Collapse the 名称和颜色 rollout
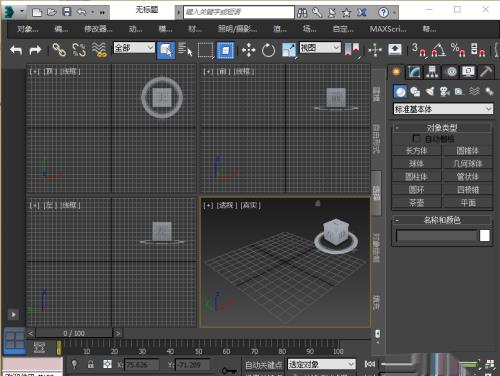This screenshot has width=500, height=376. pyautogui.click(x=442, y=220)
